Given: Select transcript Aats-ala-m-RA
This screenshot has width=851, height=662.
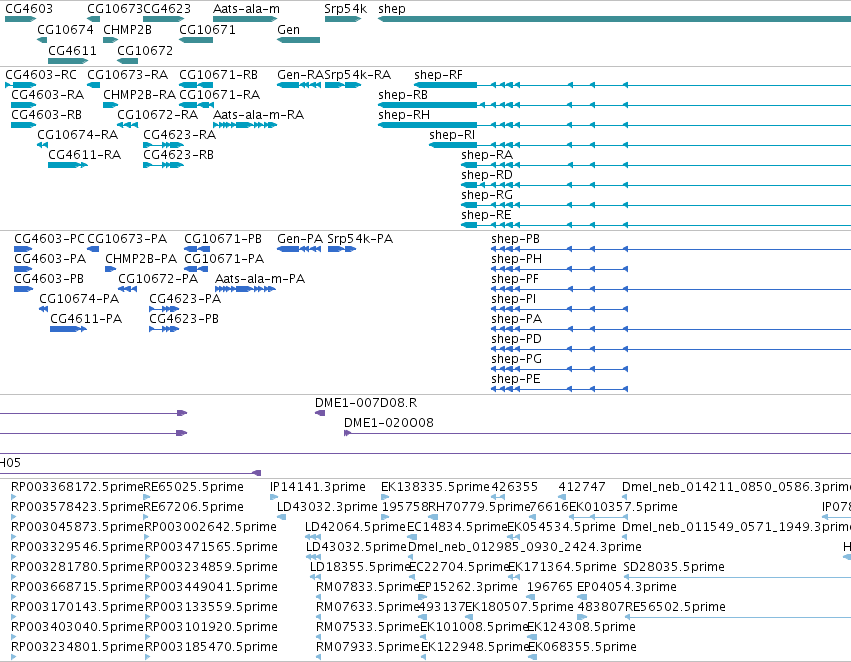Looking at the screenshot, I should pyautogui.click(x=258, y=115).
